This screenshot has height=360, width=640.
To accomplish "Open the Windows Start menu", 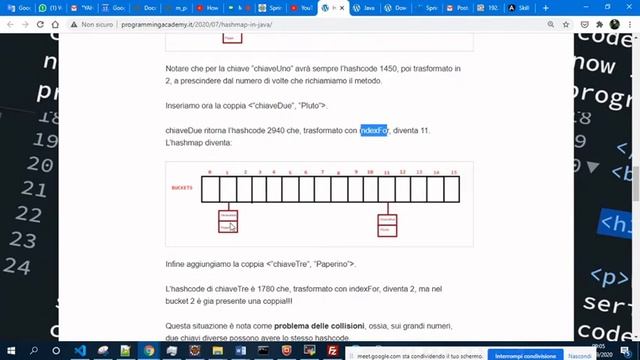I will pyautogui.click(x=11, y=351).
